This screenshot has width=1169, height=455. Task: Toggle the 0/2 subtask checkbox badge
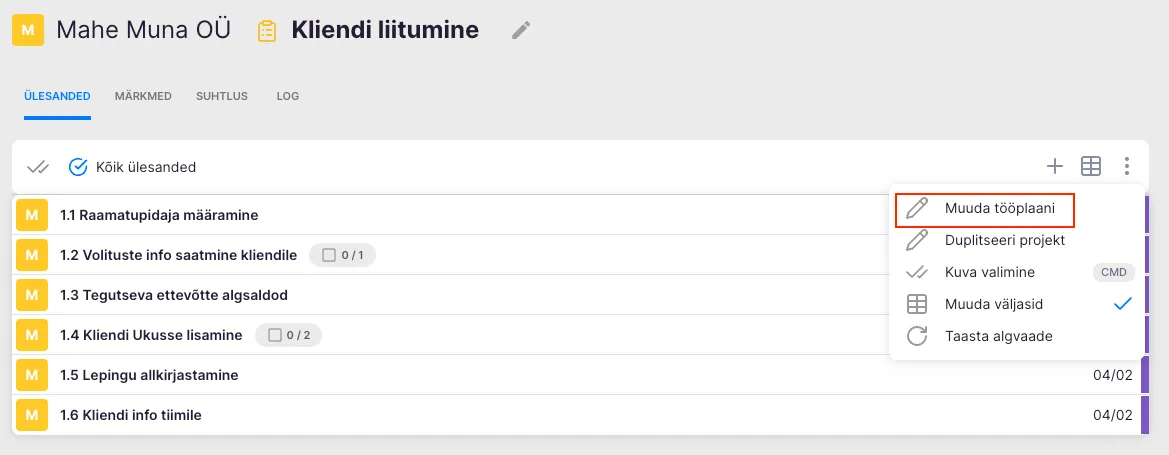click(288, 335)
